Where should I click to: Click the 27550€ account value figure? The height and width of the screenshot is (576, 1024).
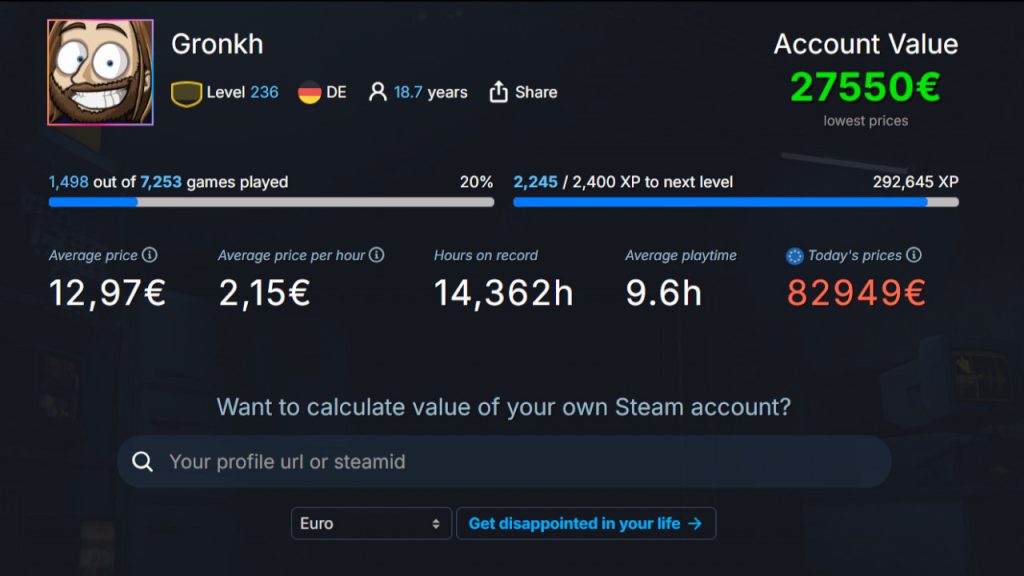tap(865, 87)
